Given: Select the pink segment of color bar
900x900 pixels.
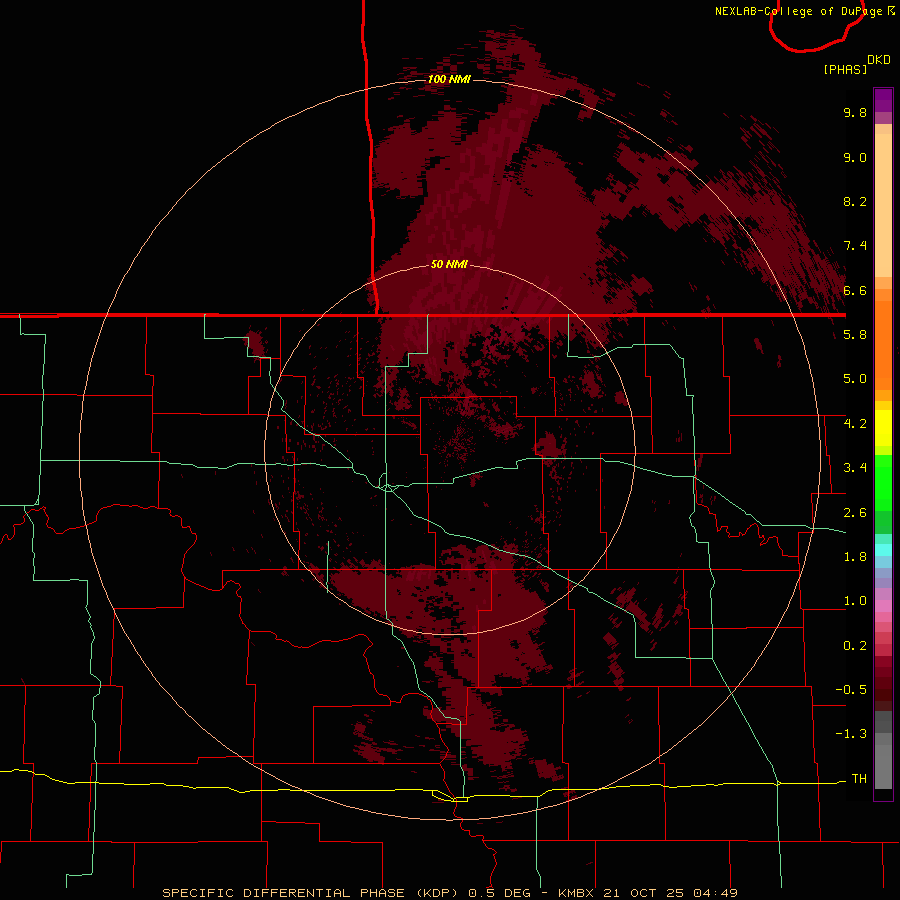Looking at the screenshot, I should coord(883,606).
